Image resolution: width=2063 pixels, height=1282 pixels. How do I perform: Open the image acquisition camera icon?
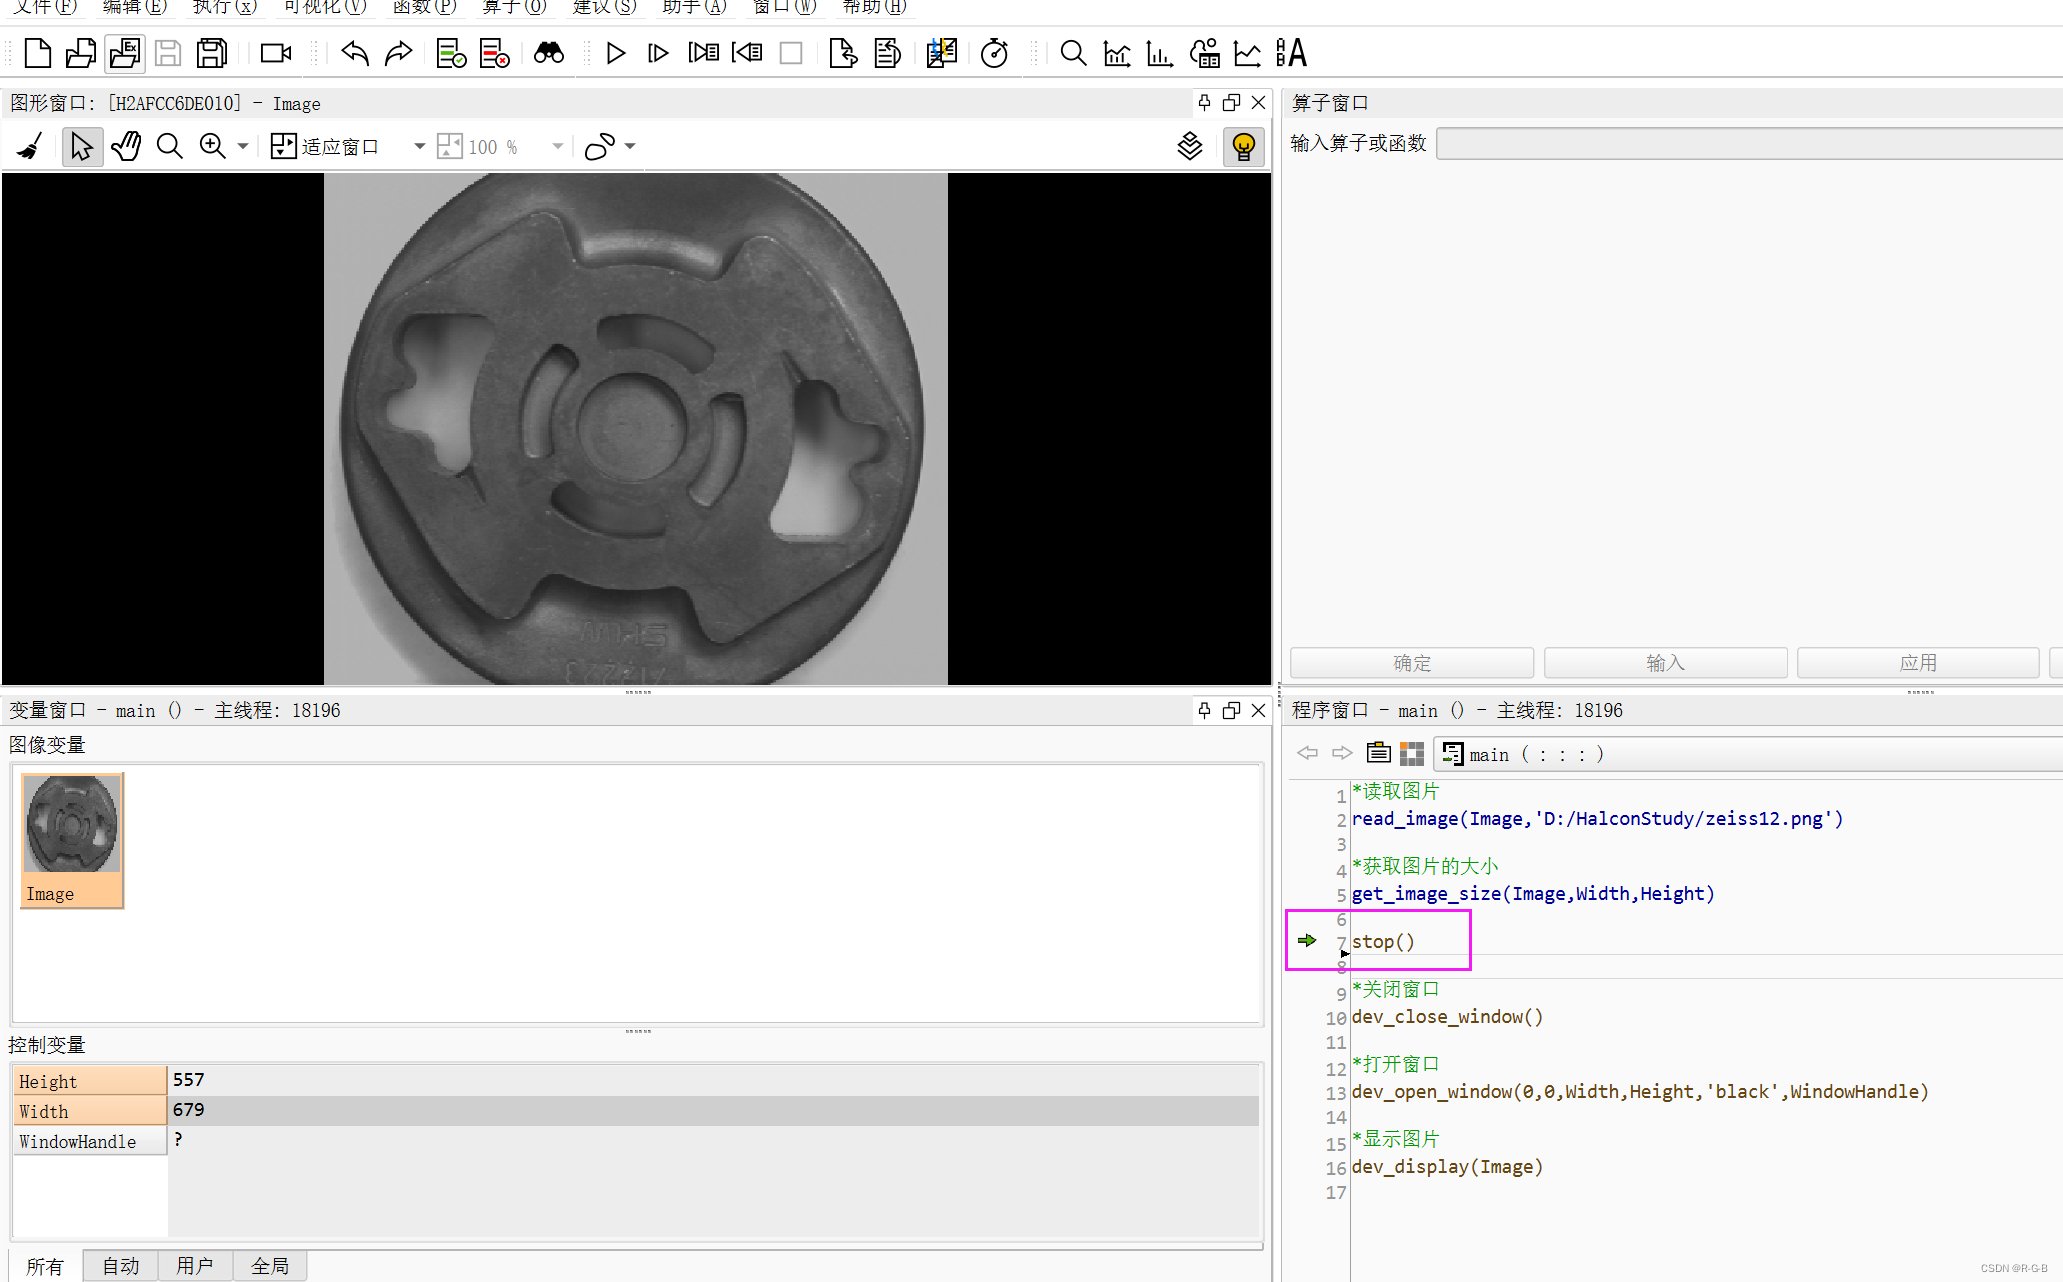(x=275, y=53)
